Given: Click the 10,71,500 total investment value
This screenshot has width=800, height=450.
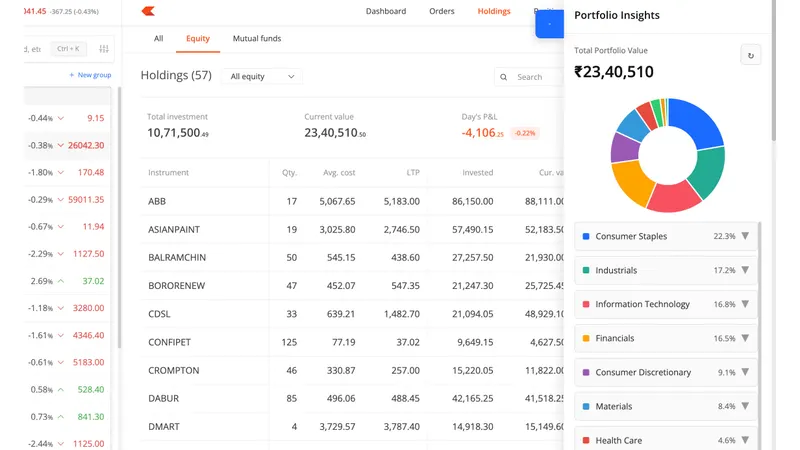Looking at the screenshot, I should coord(178,133).
